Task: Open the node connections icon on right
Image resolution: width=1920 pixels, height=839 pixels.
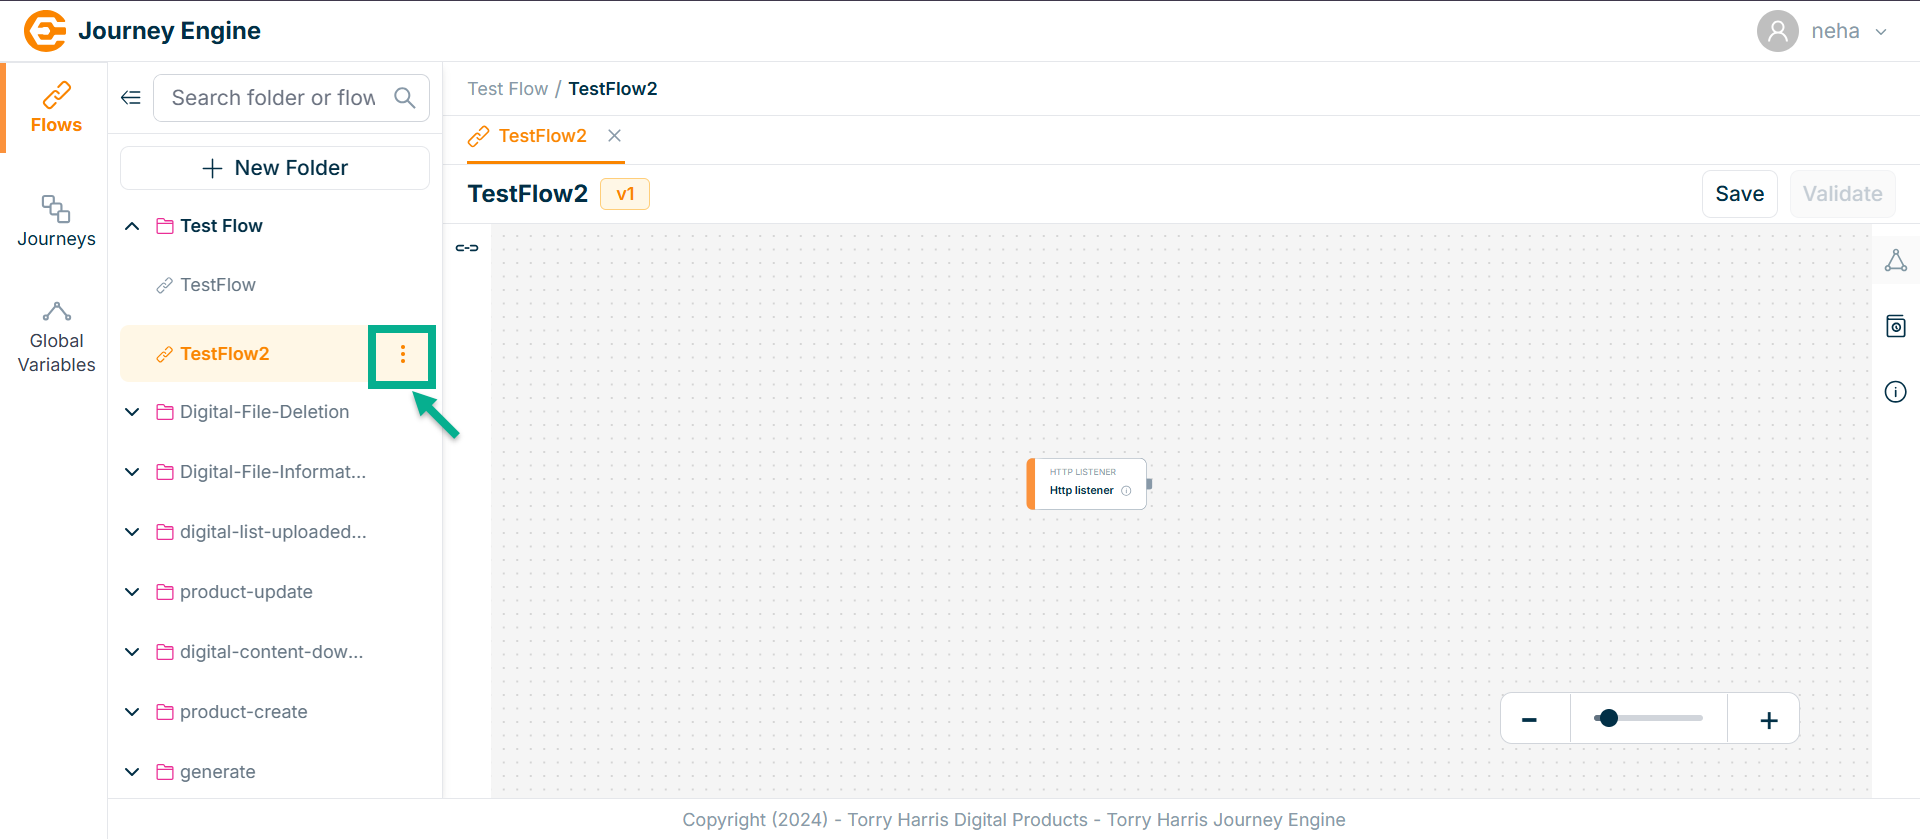Action: click(x=1895, y=261)
